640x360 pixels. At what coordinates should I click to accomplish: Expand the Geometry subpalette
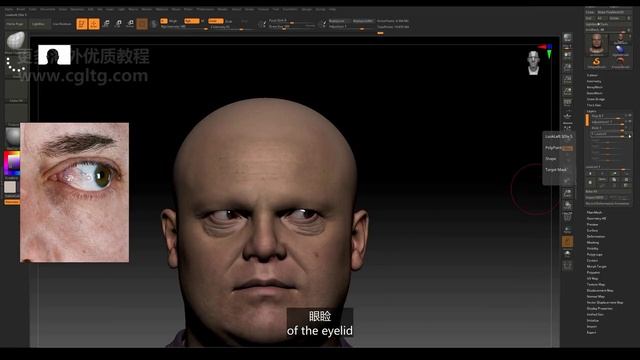click(594, 81)
